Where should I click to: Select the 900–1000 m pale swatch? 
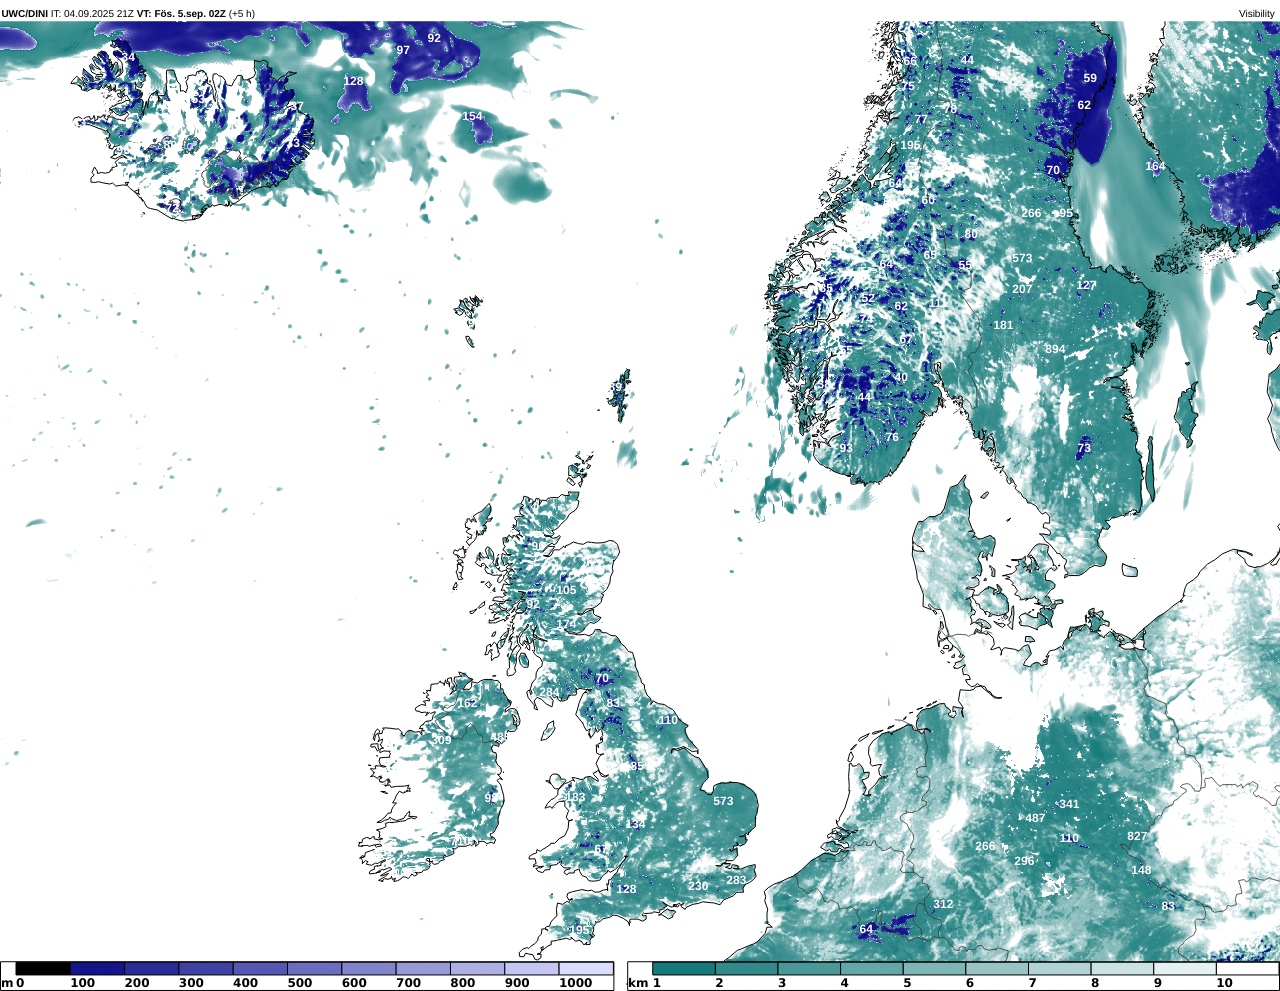point(530,968)
